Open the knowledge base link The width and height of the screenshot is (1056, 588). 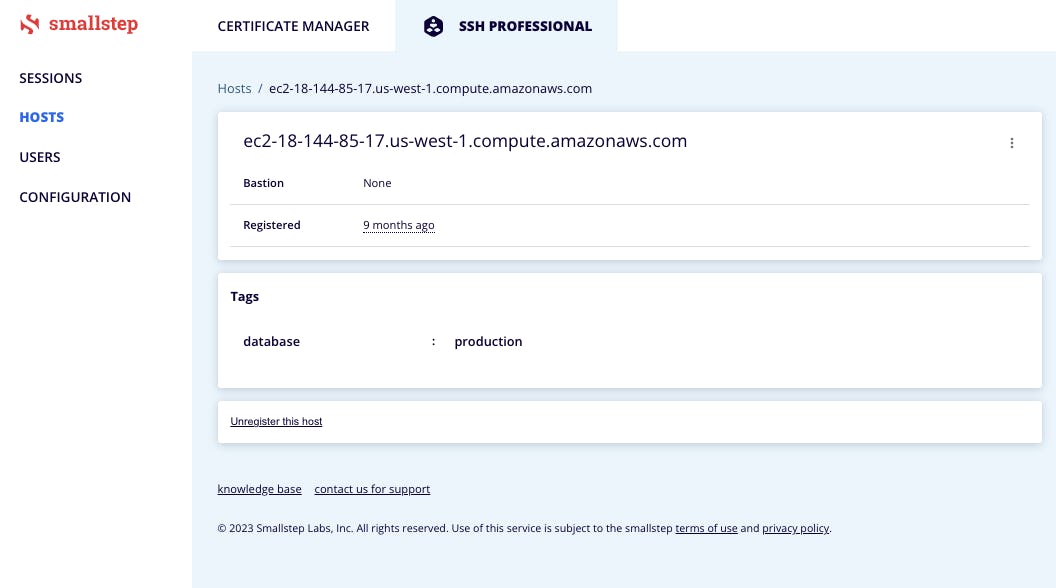pos(259,489)
